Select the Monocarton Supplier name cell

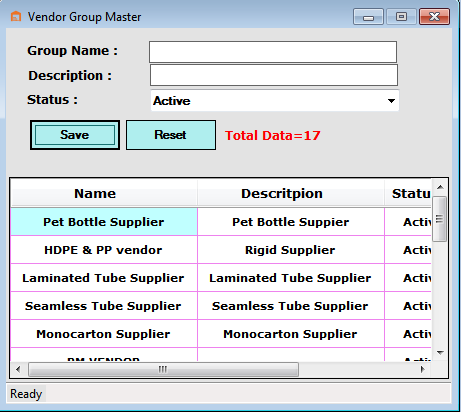tap(104, 334)
